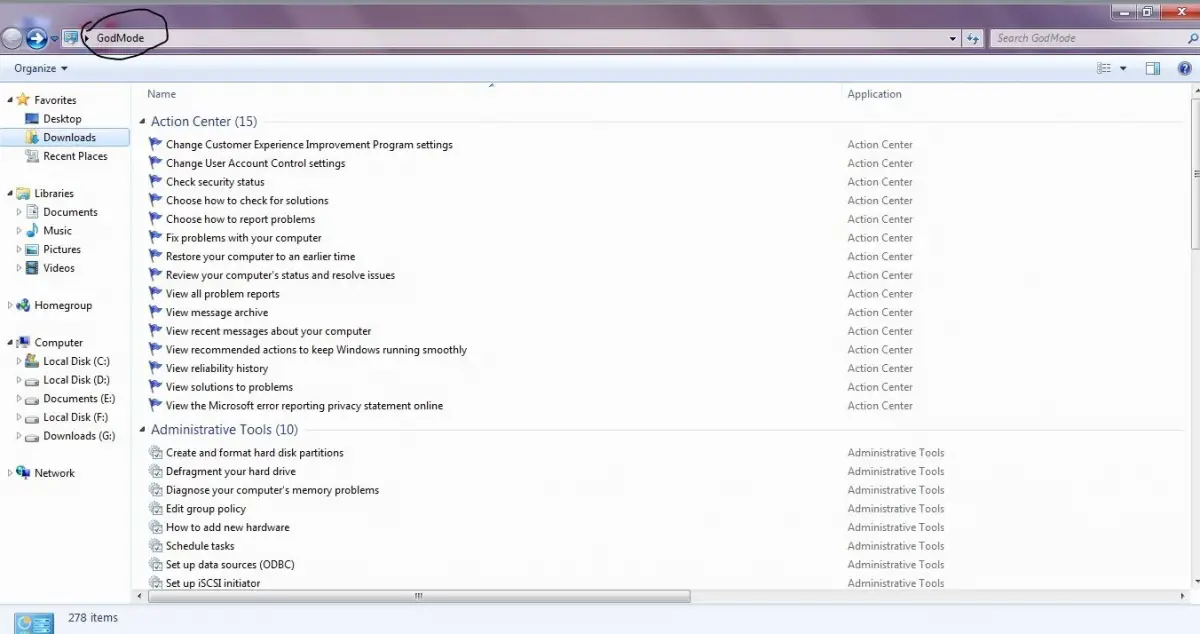Viewport: 1200px width, 634px height.
Task: Open Review your computer's status and resolve issues
Action: tap(280, 275)
